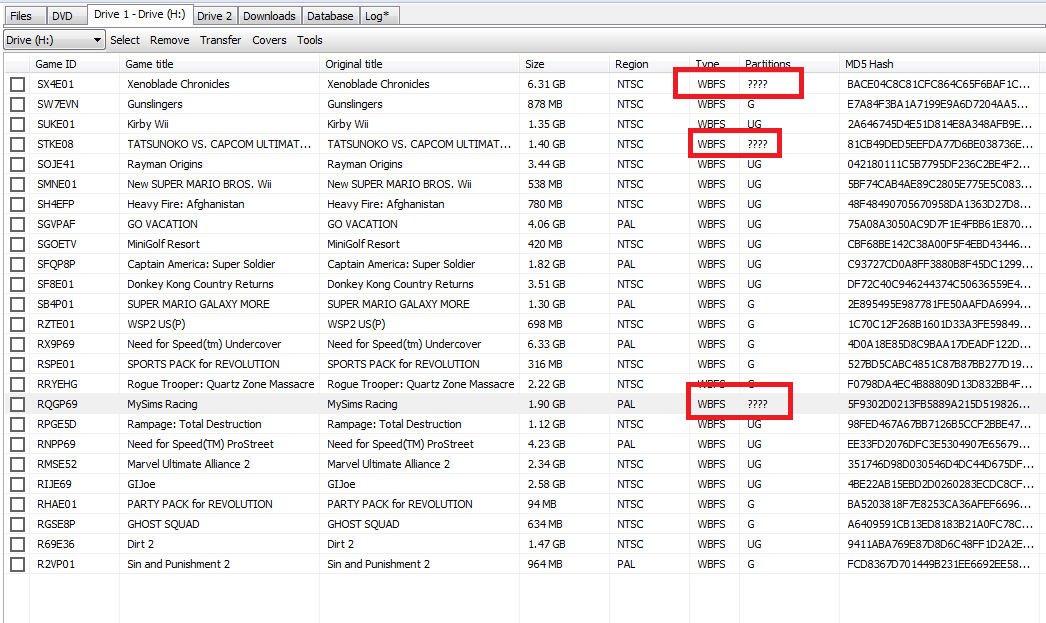Select Need for Speed(TM) ProStreet game title
The height and width of the screenshot is (623, 1046).
[200, 444]
